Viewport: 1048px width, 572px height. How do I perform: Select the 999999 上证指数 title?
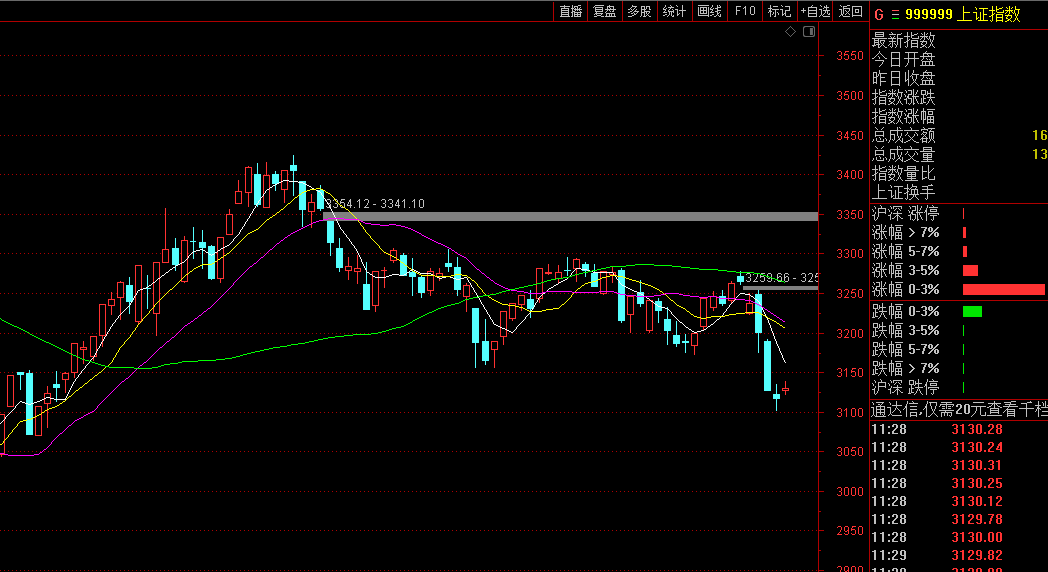tap(963, 15)
